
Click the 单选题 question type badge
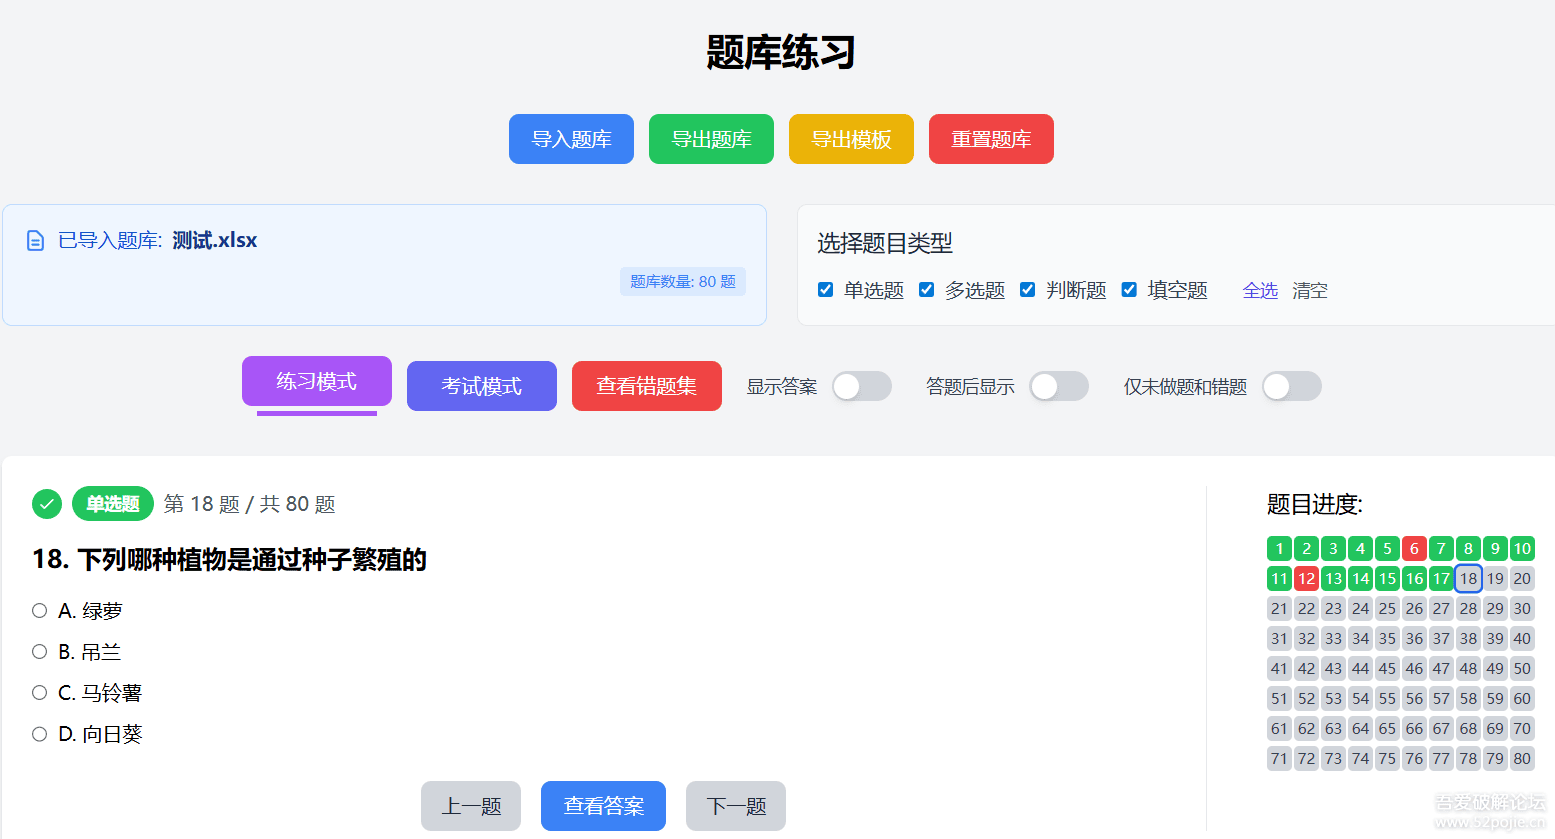[112, 504]
